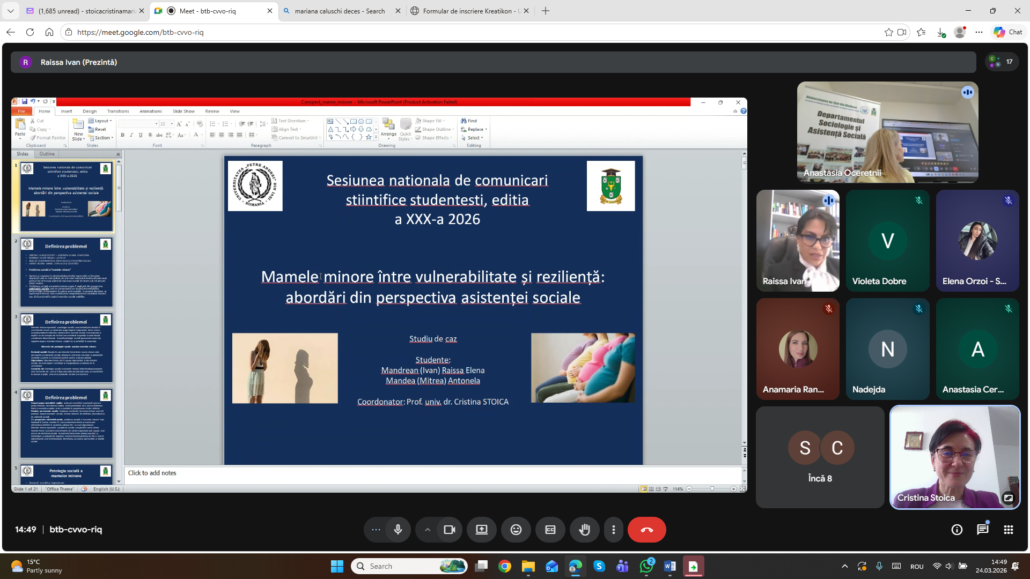The width and height of the screenshot is (1030, 579).
Task: Open the three-dot more options menu
Action: pyautogui.click(x=614, y=530)
